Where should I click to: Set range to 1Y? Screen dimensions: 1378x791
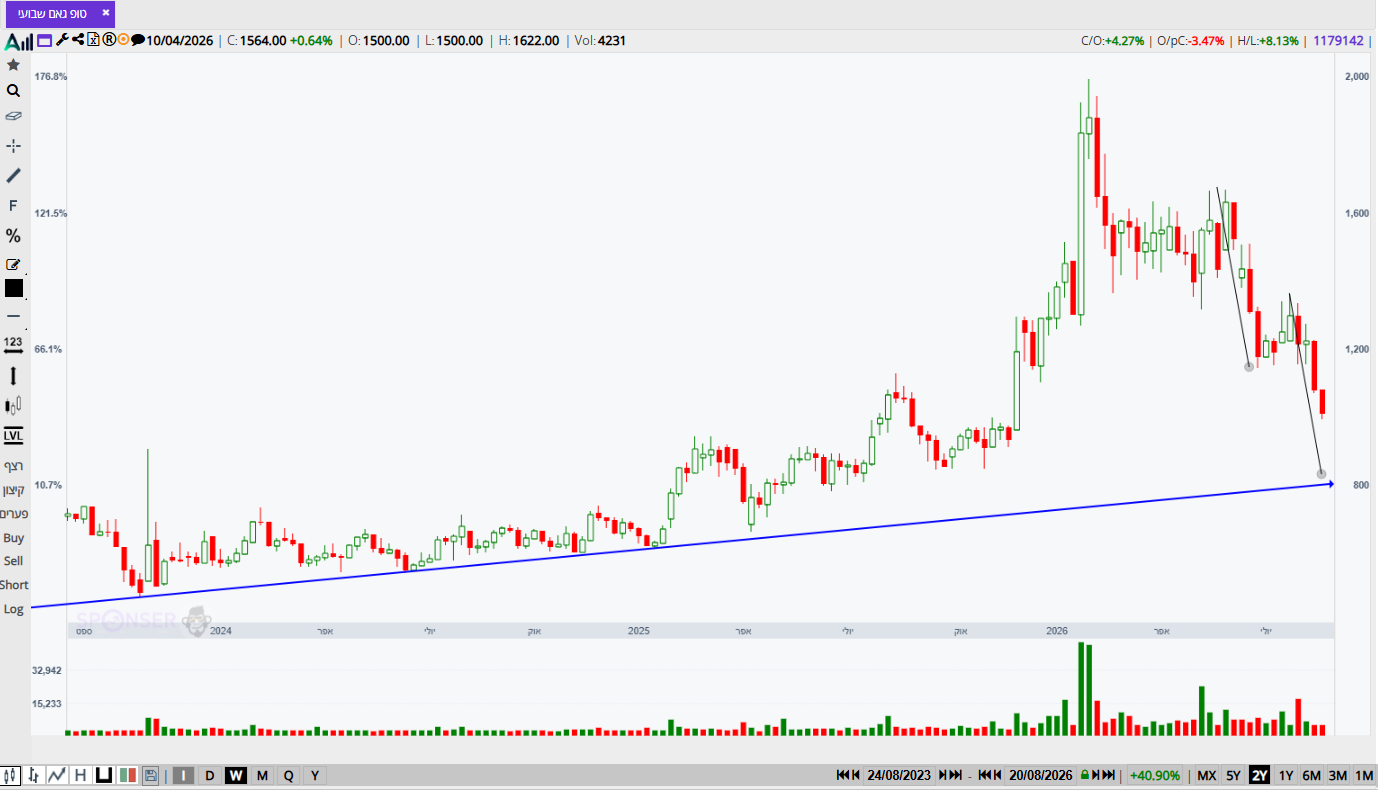tap(1286, 775)
